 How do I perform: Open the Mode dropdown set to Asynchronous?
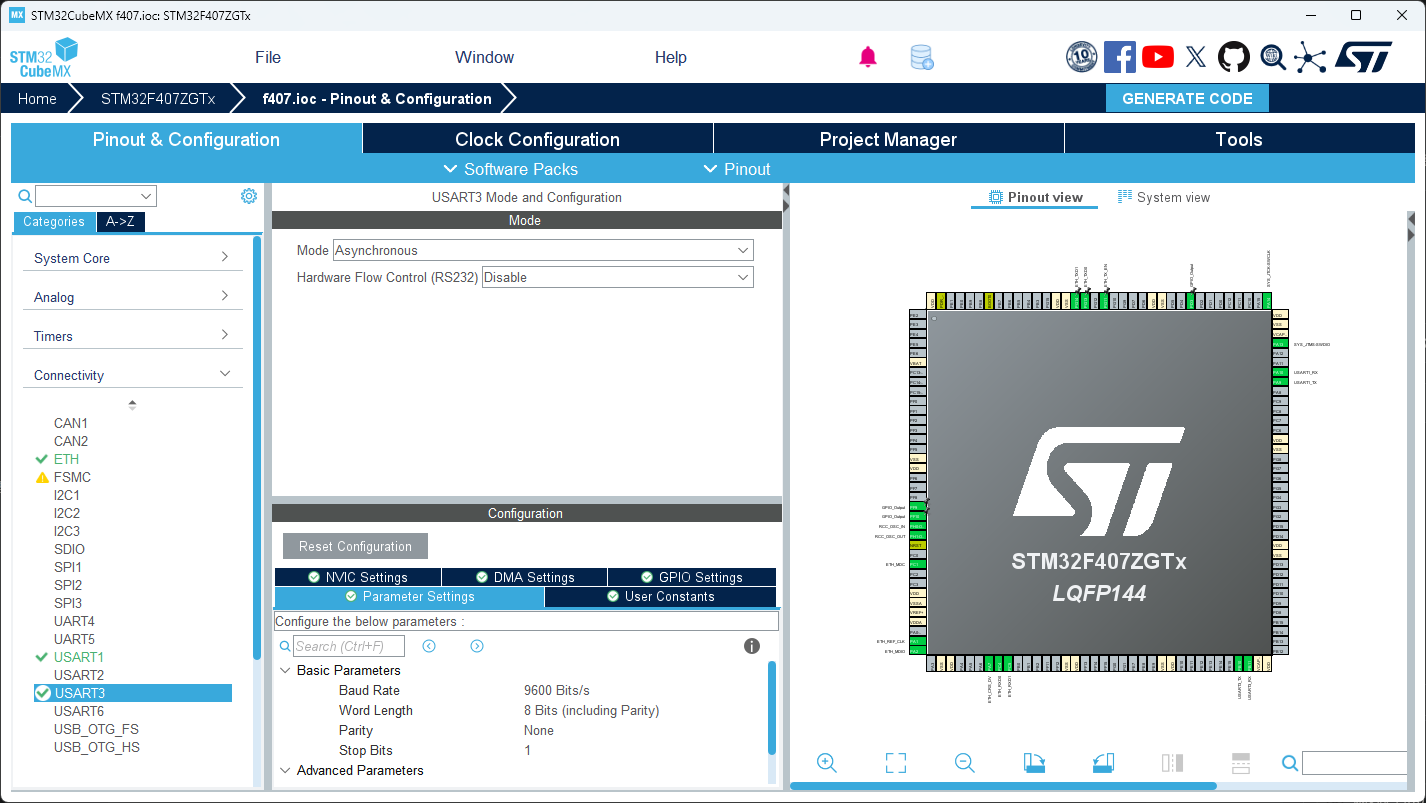click(743, 250)
